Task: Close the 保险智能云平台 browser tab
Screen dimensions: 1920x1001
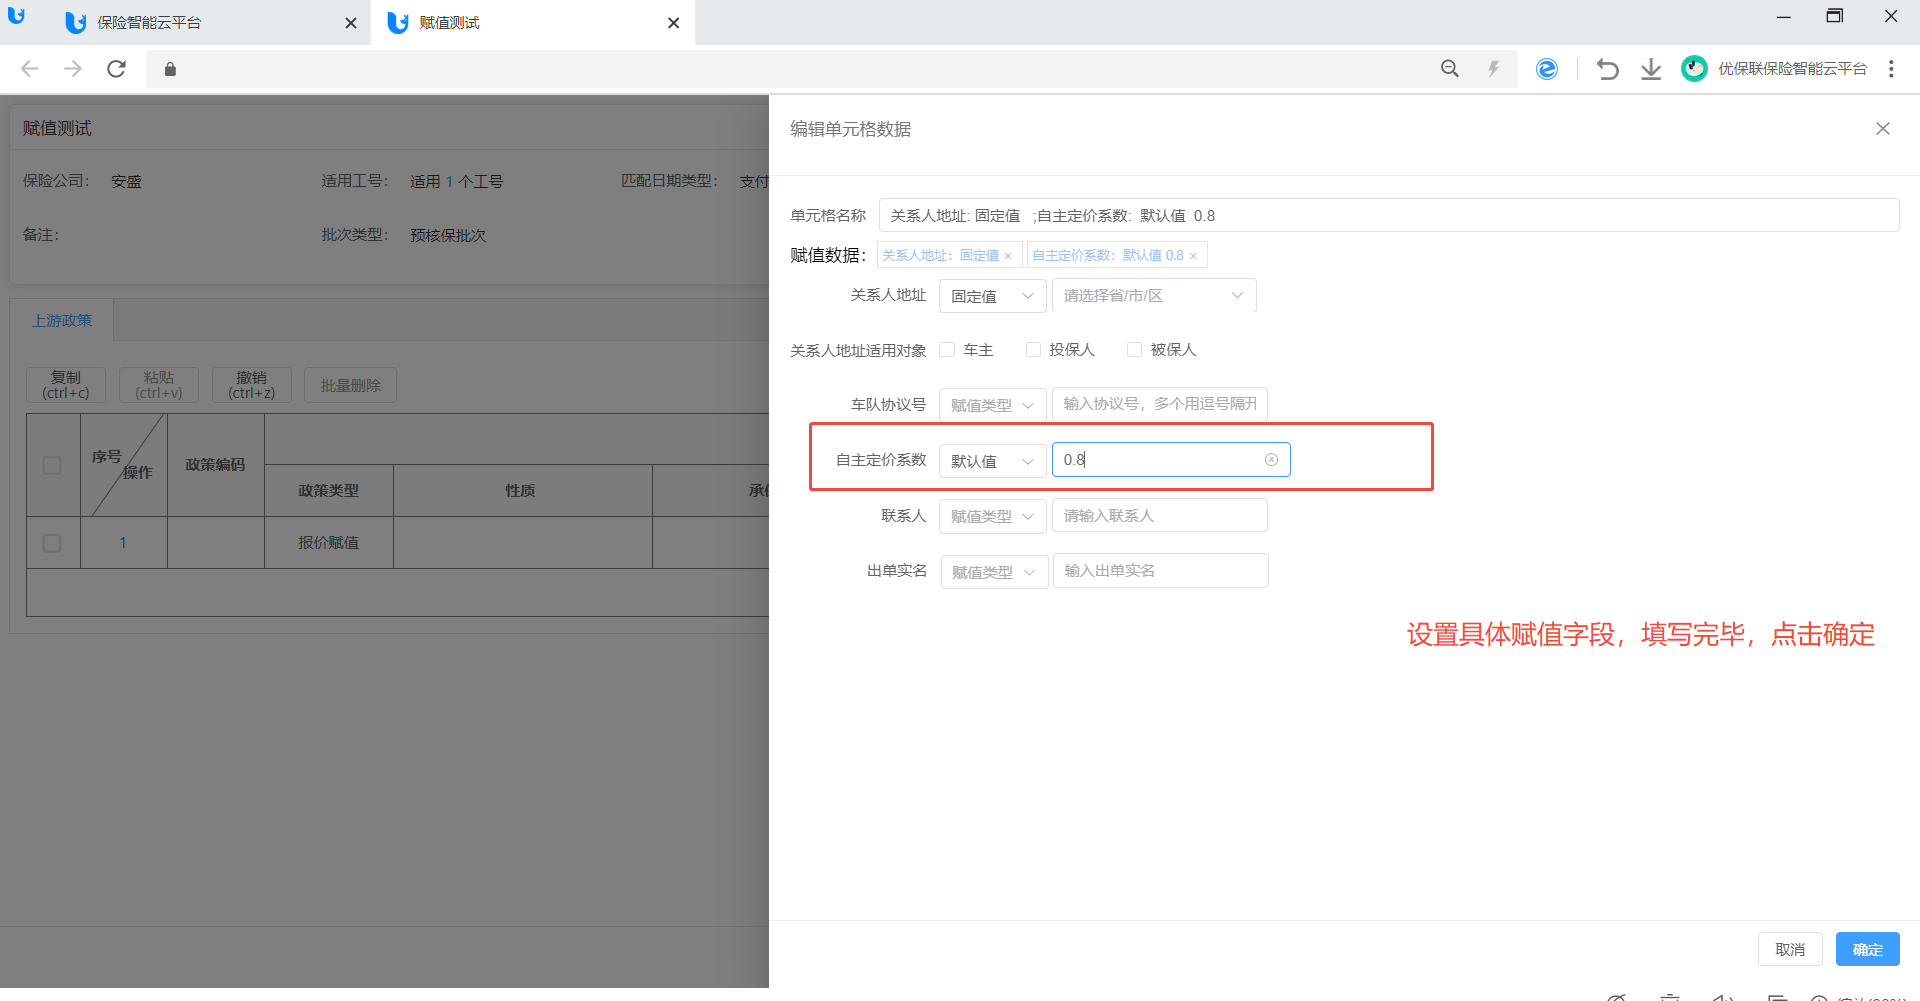Action: (351, 23)
